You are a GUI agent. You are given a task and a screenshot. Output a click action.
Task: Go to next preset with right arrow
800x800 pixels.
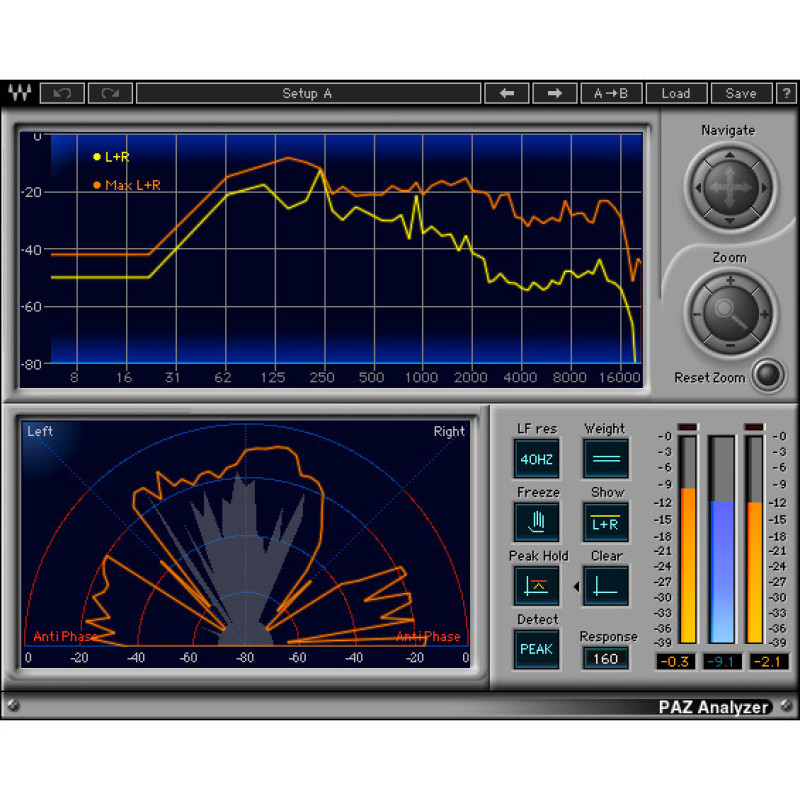click(554, 93)
